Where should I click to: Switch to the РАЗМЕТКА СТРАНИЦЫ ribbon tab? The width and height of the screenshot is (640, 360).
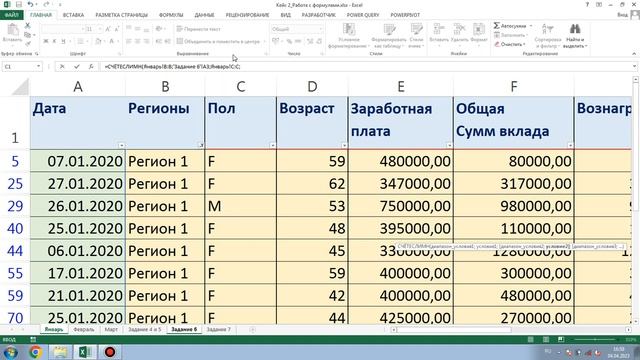pyautogui.click(x=122, y=15)
